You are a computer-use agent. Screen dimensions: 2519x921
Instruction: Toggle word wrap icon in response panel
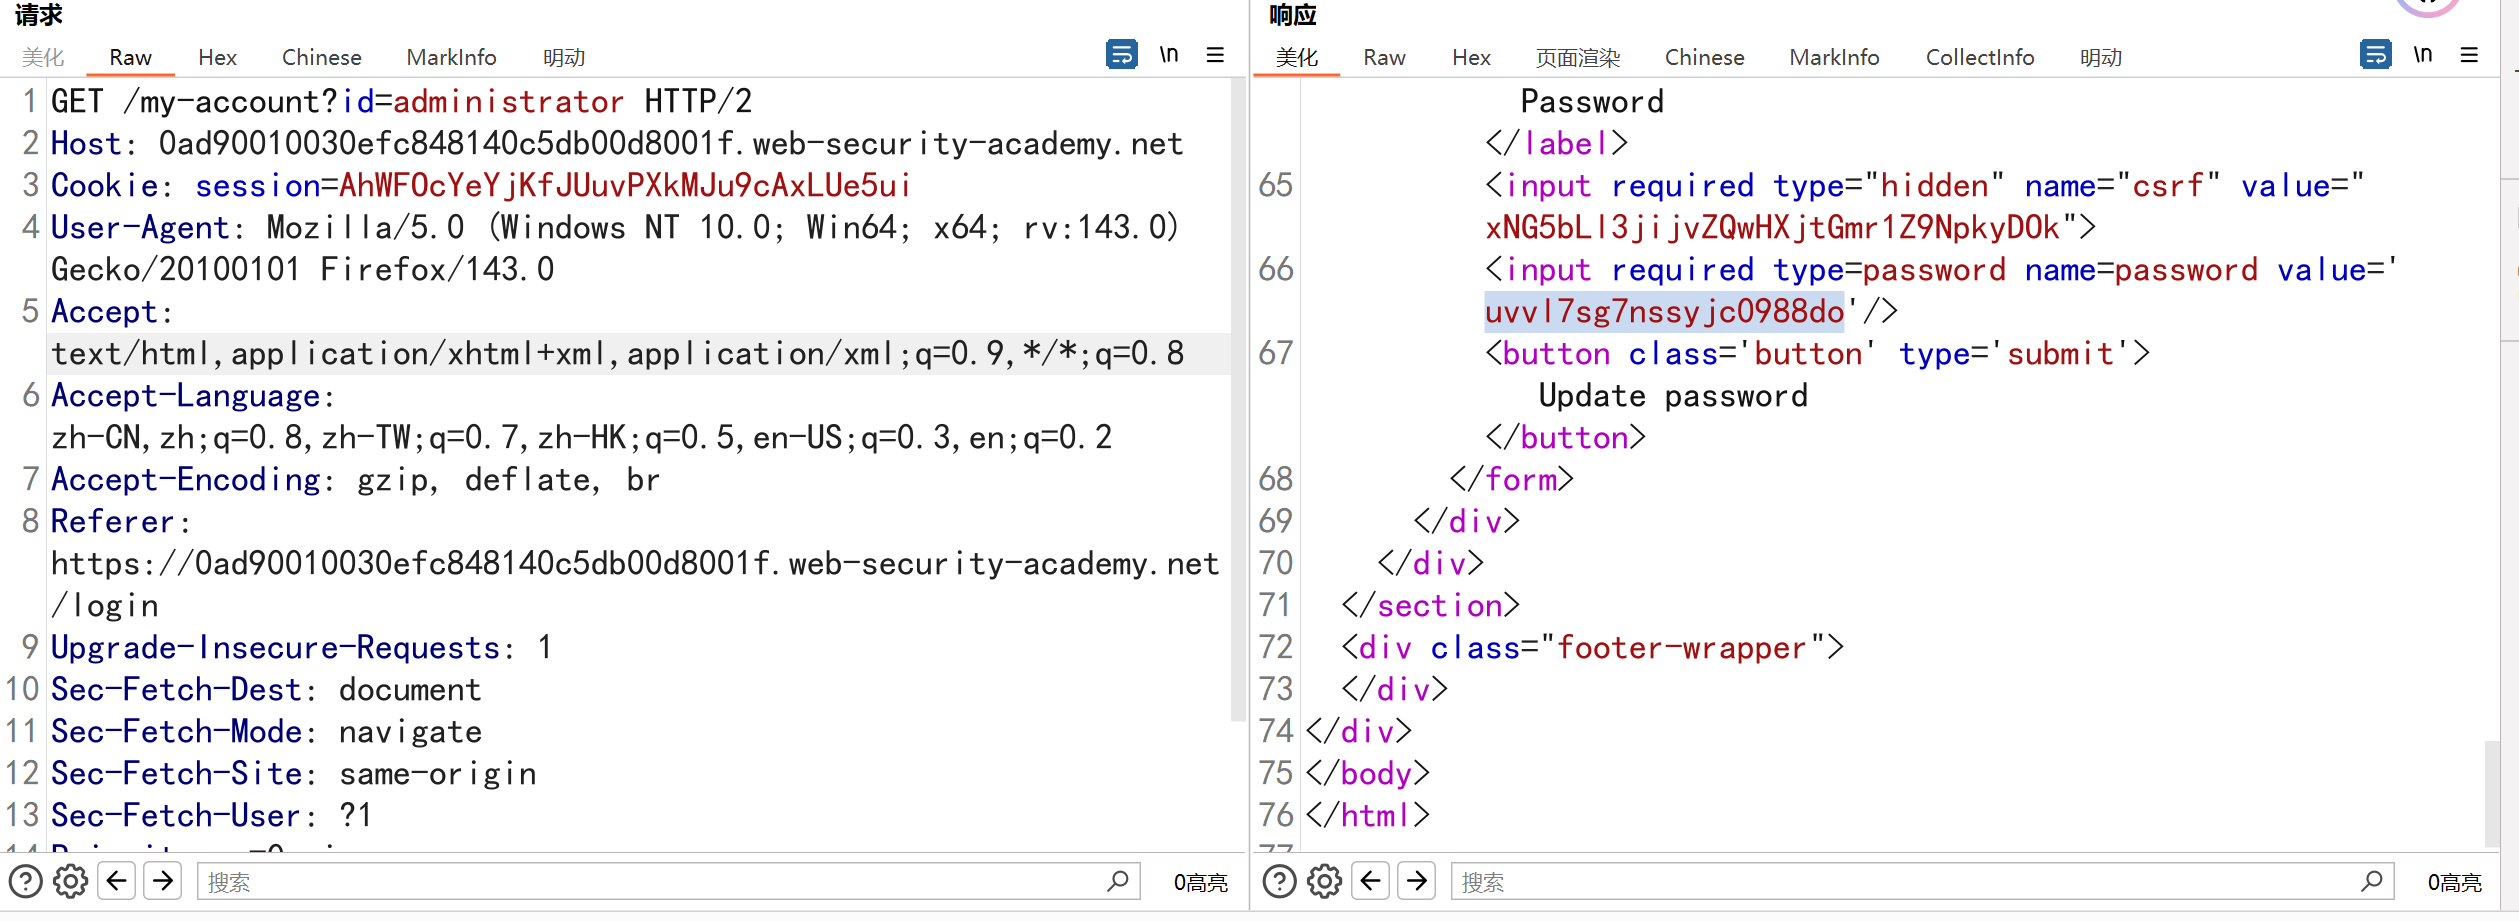tap(2375, 54)
